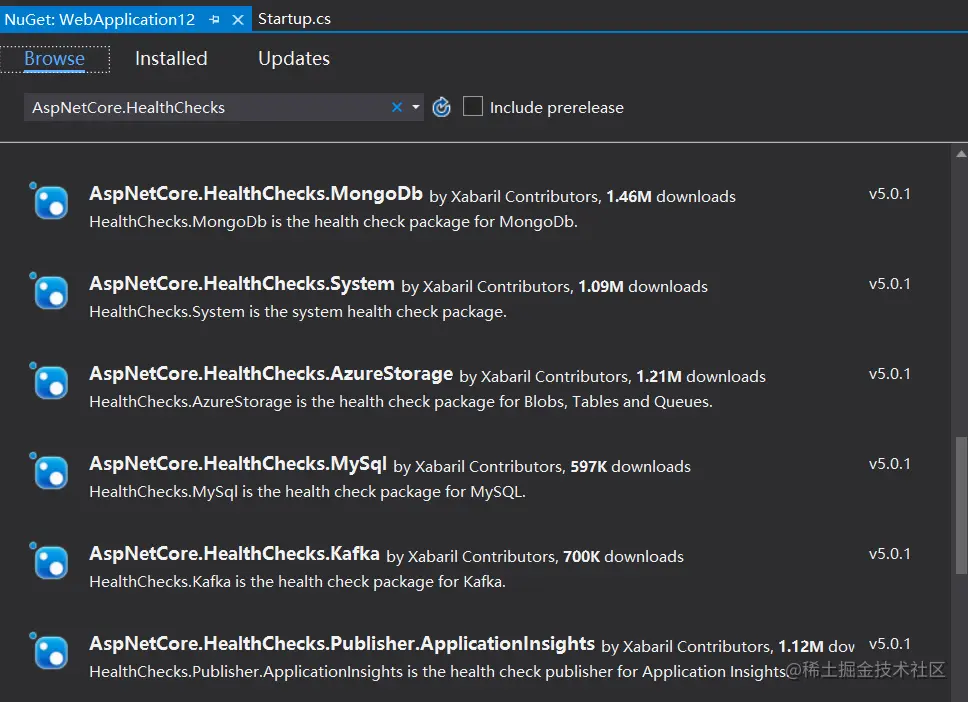Click the Kafka health check description
This screenshot has width=968, height=702.
tap(298, 582)
